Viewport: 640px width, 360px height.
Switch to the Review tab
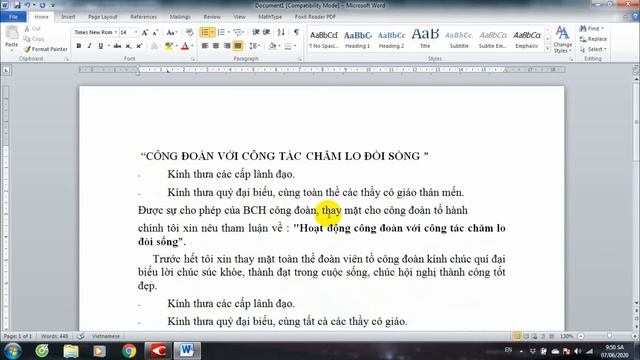(212, 17)
